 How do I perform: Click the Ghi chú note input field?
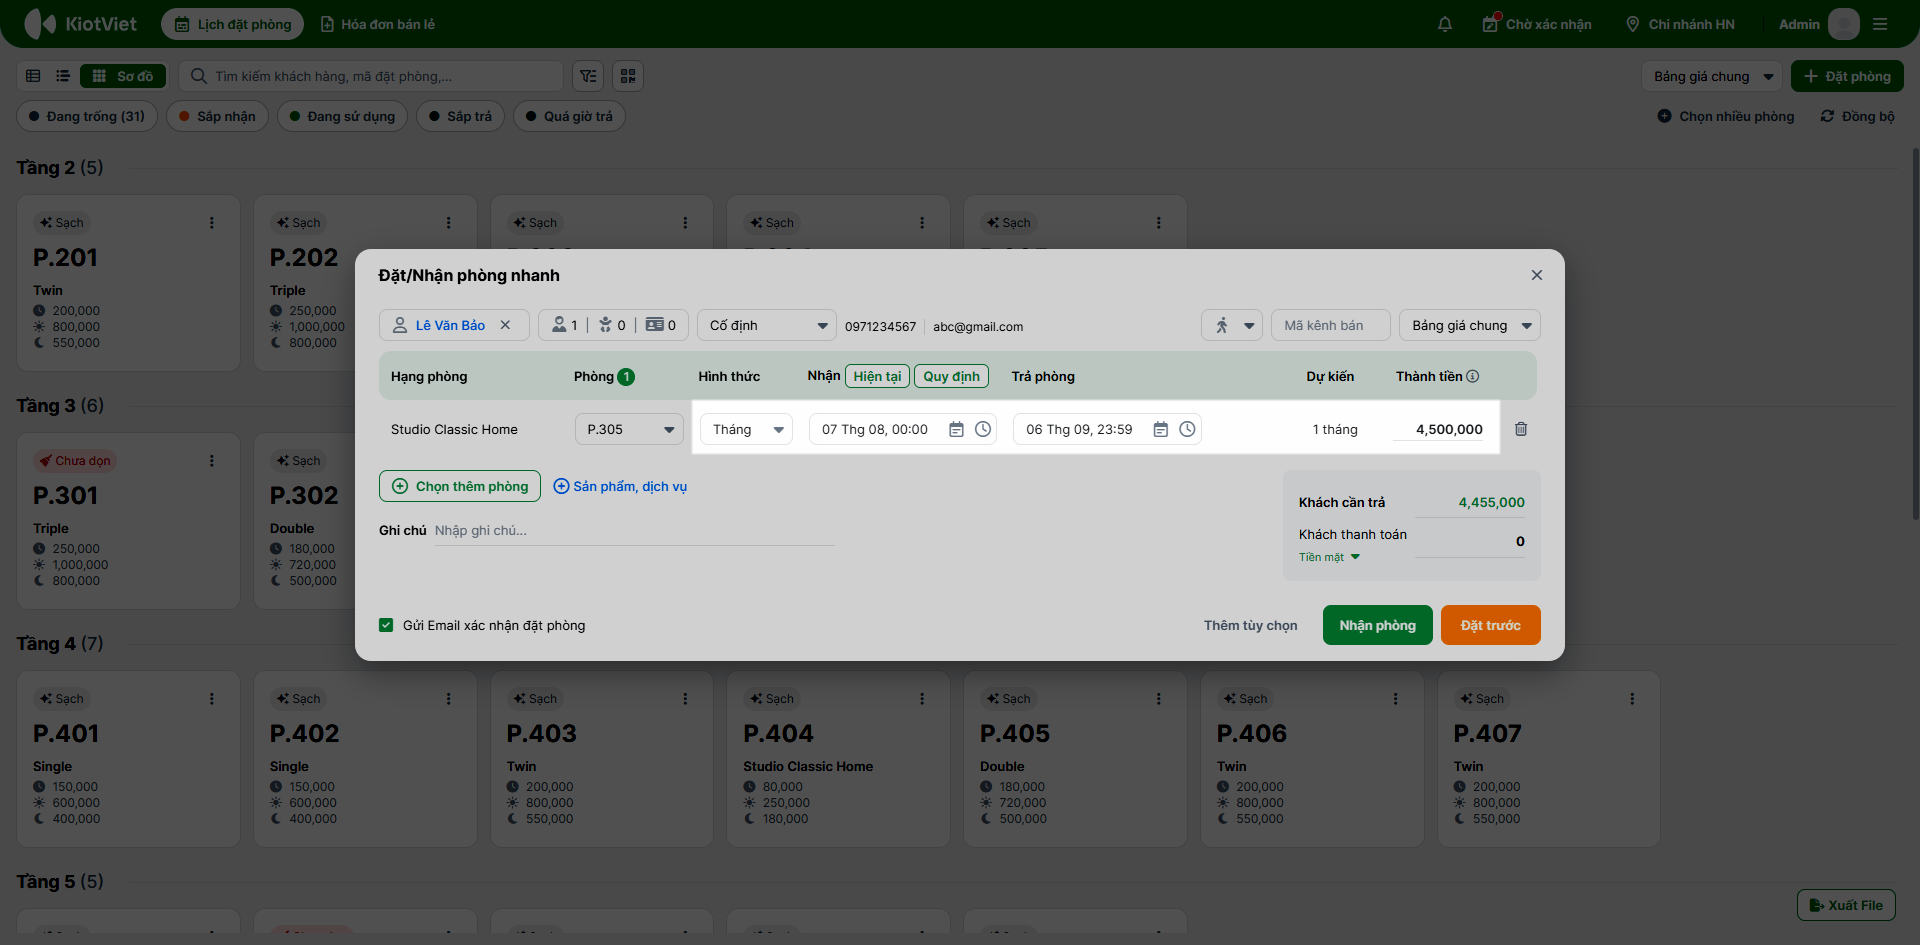[634, 531]
